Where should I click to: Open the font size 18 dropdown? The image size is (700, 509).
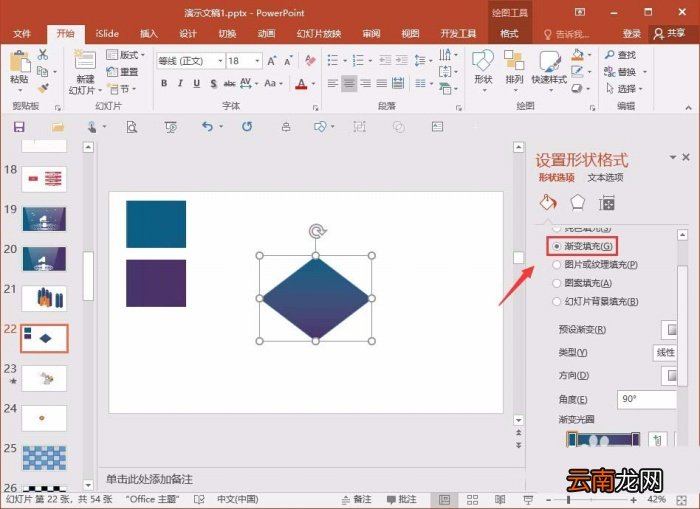tap(258, 61)
